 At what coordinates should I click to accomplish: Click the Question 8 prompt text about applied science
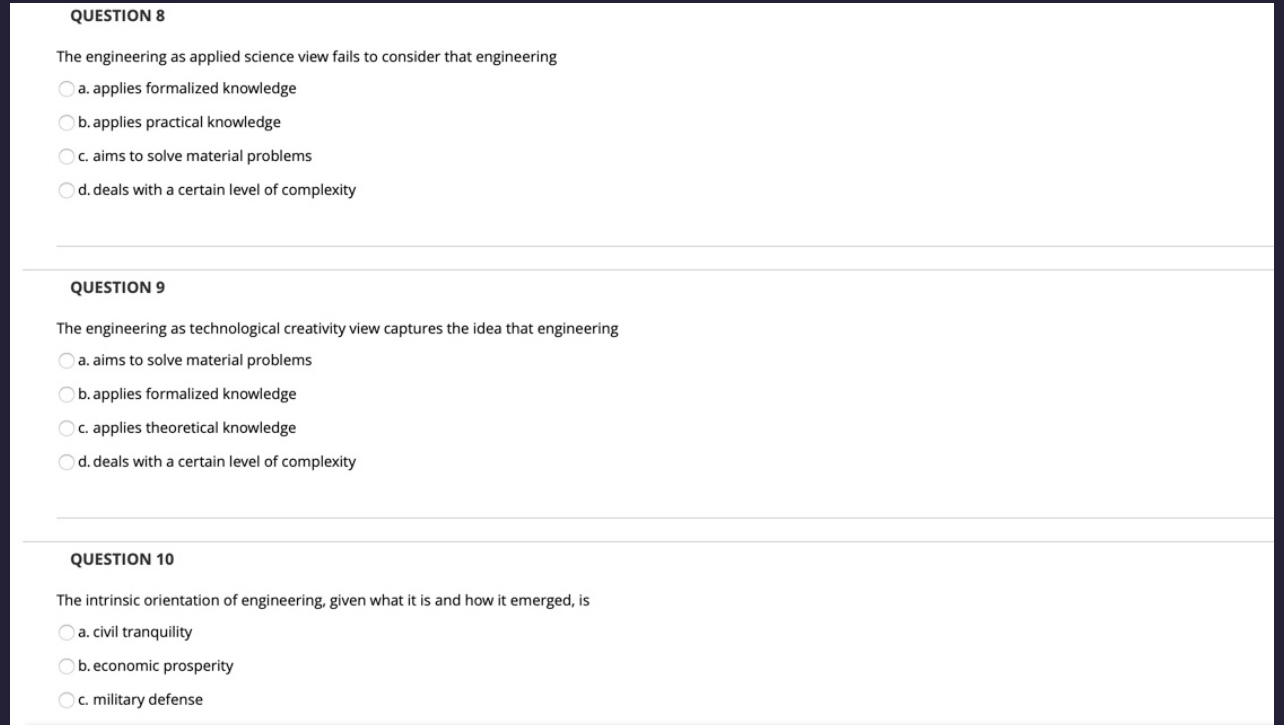[x=307, y=57]
